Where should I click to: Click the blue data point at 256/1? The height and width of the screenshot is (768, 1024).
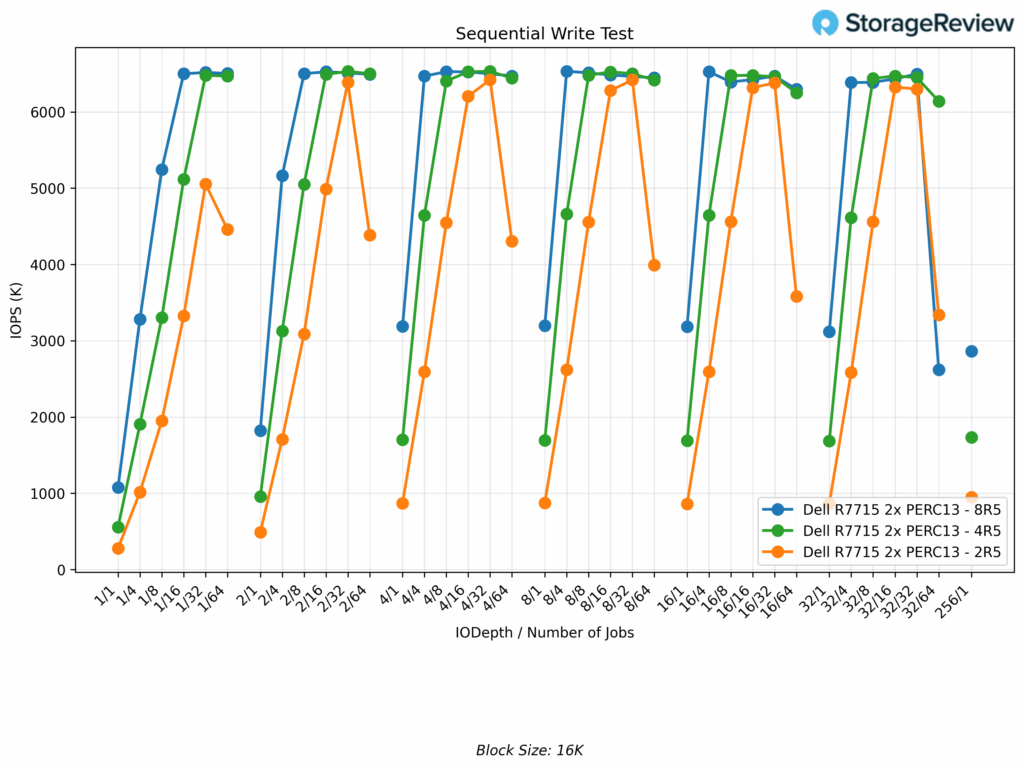pos(971,351)
